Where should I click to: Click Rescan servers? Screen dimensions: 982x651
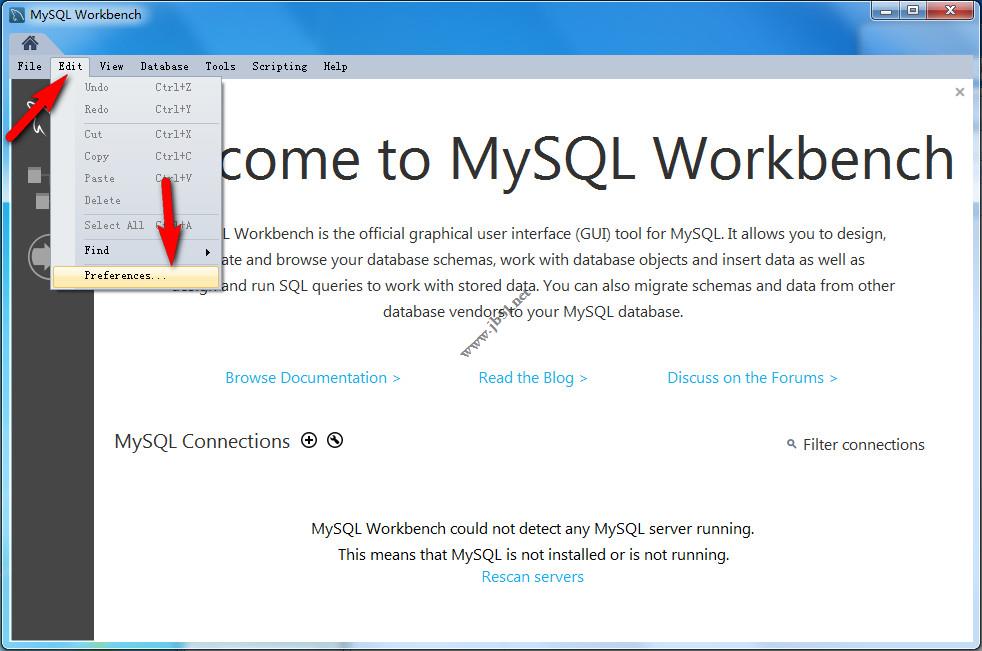[x=532, y=576]
